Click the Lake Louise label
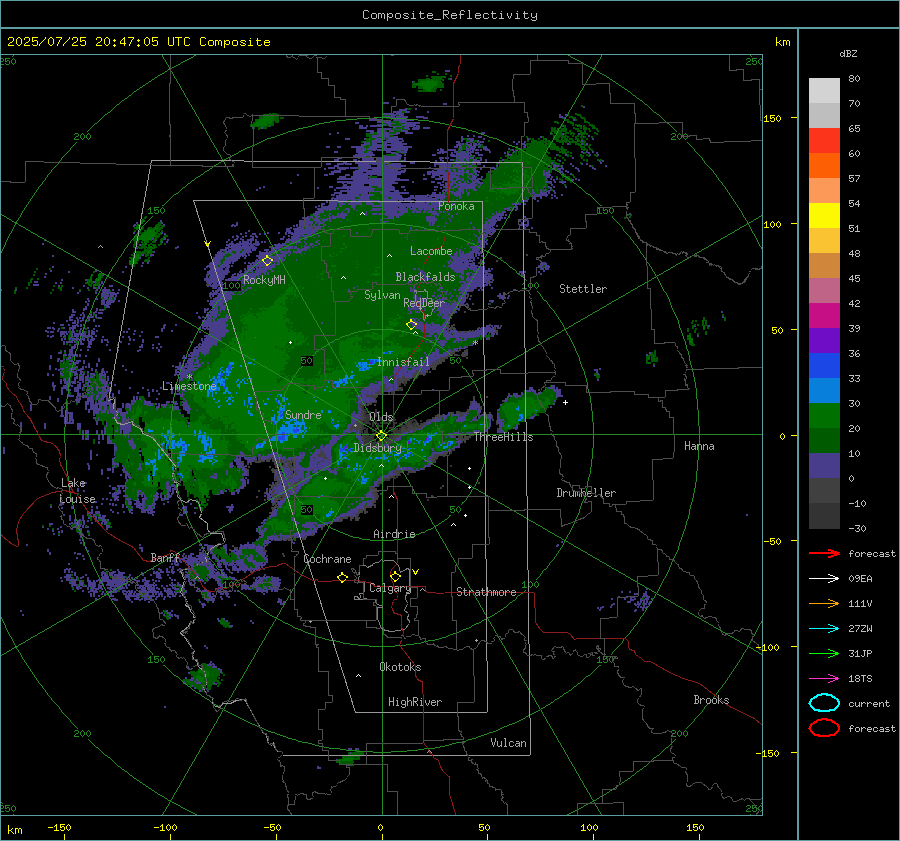The image size is (900, 841). point(77,491)
